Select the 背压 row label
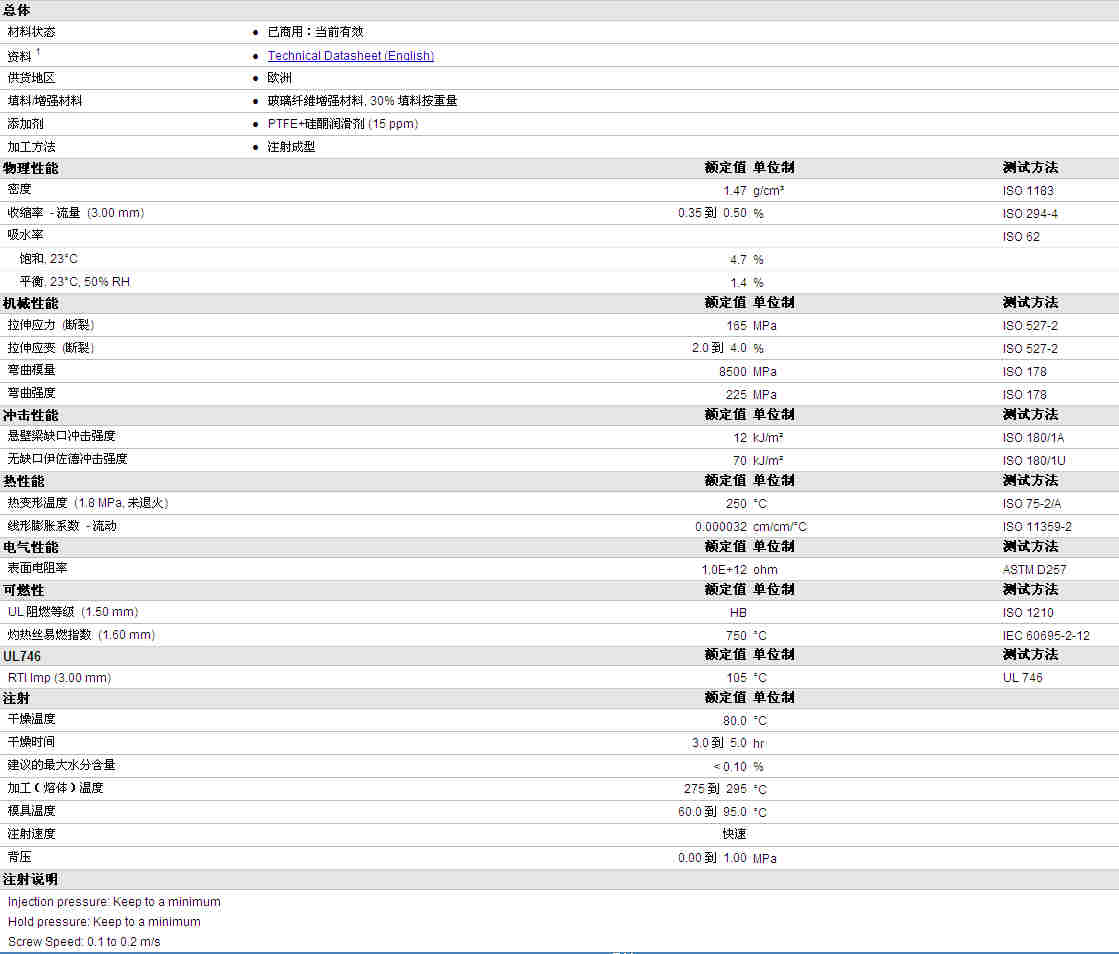 (19, 856)
